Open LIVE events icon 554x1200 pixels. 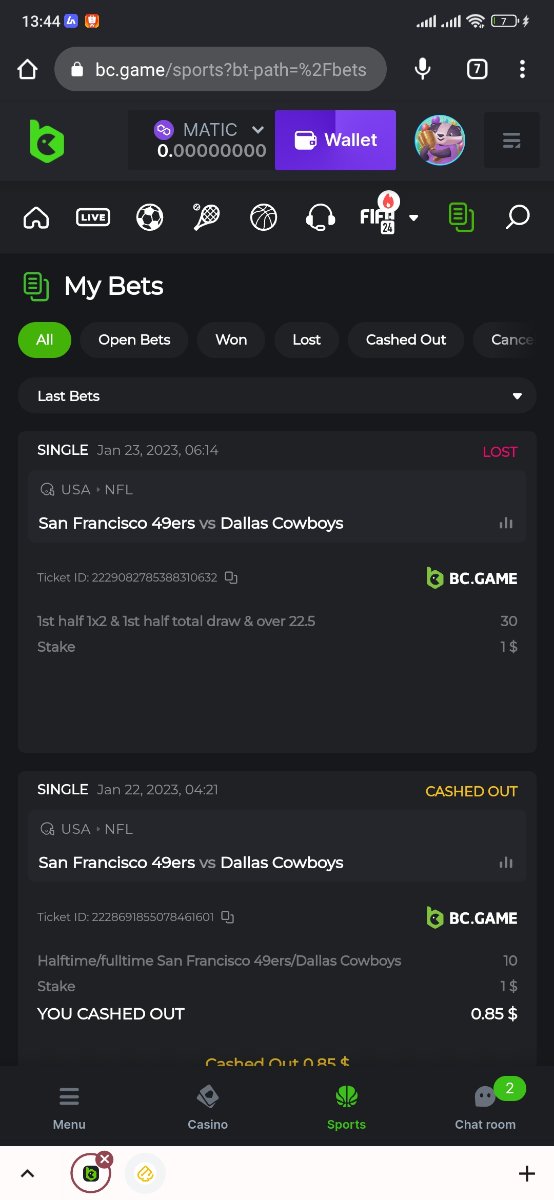(x=93, y=217)
